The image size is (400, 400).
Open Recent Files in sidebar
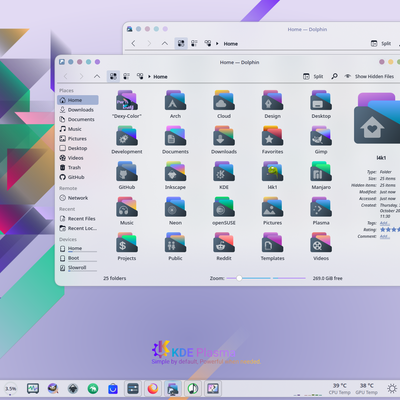pyautogui.click(x=77, y=219)
